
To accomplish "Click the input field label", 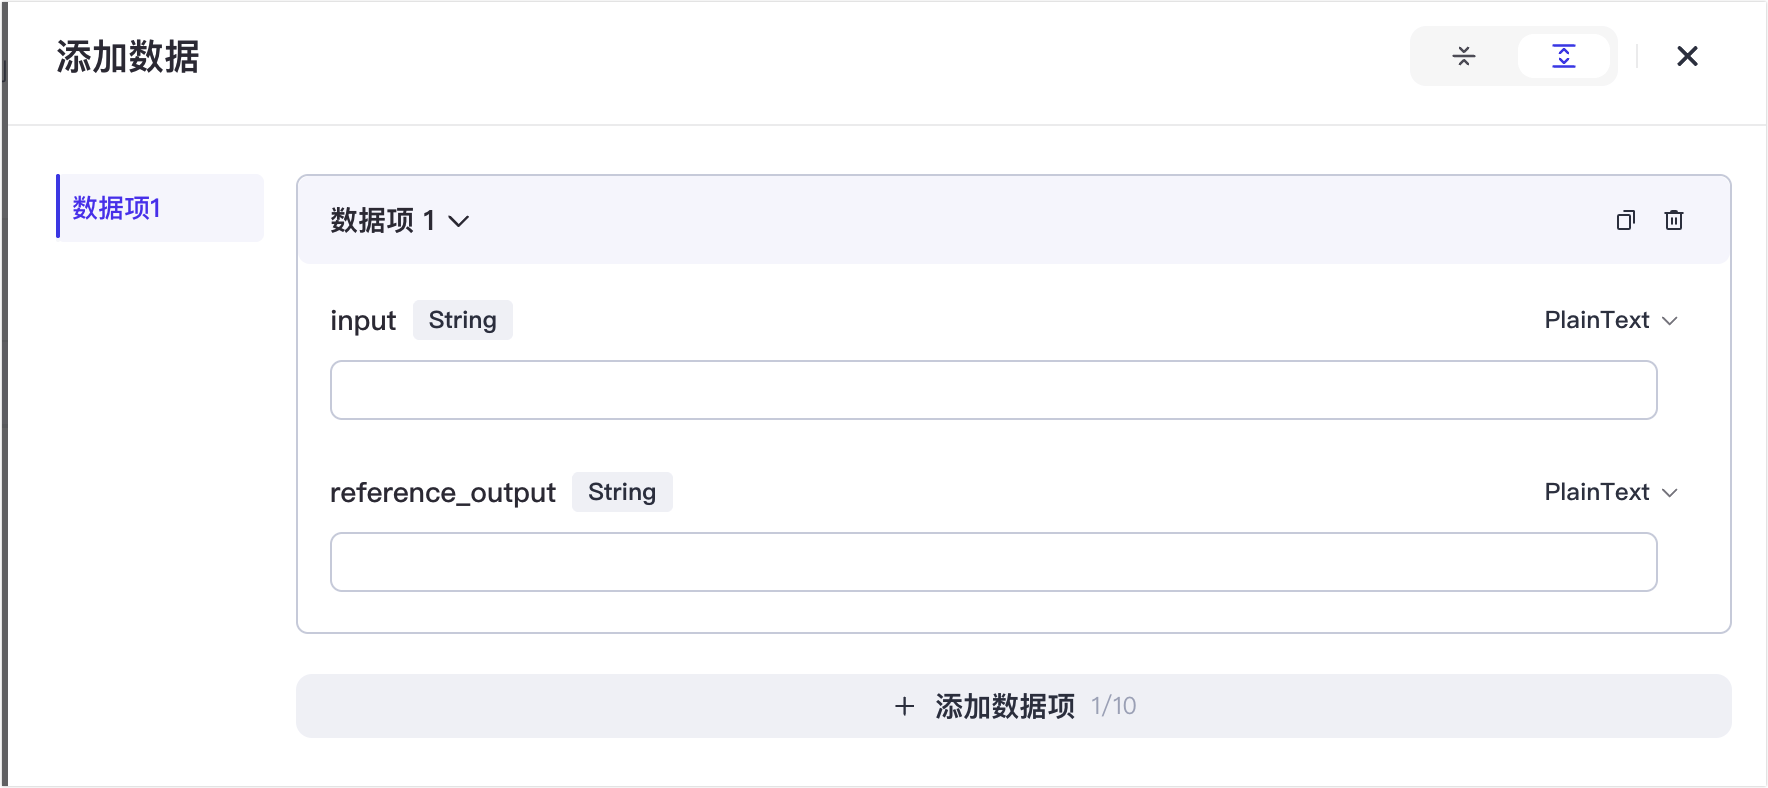I will tap(363, 321).
